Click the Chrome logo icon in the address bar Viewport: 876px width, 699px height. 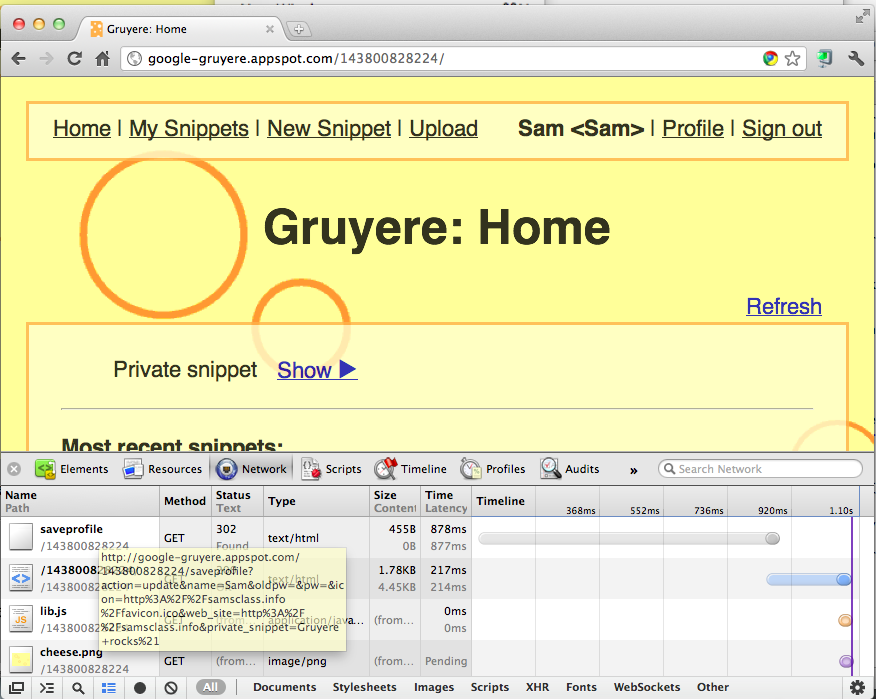click(x=770, y=58)
